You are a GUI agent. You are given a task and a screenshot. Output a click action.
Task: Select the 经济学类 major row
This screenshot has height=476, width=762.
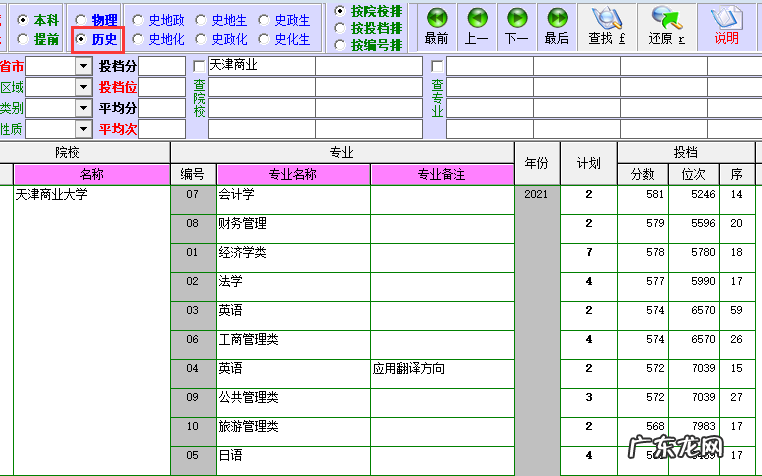pos(293,258)
